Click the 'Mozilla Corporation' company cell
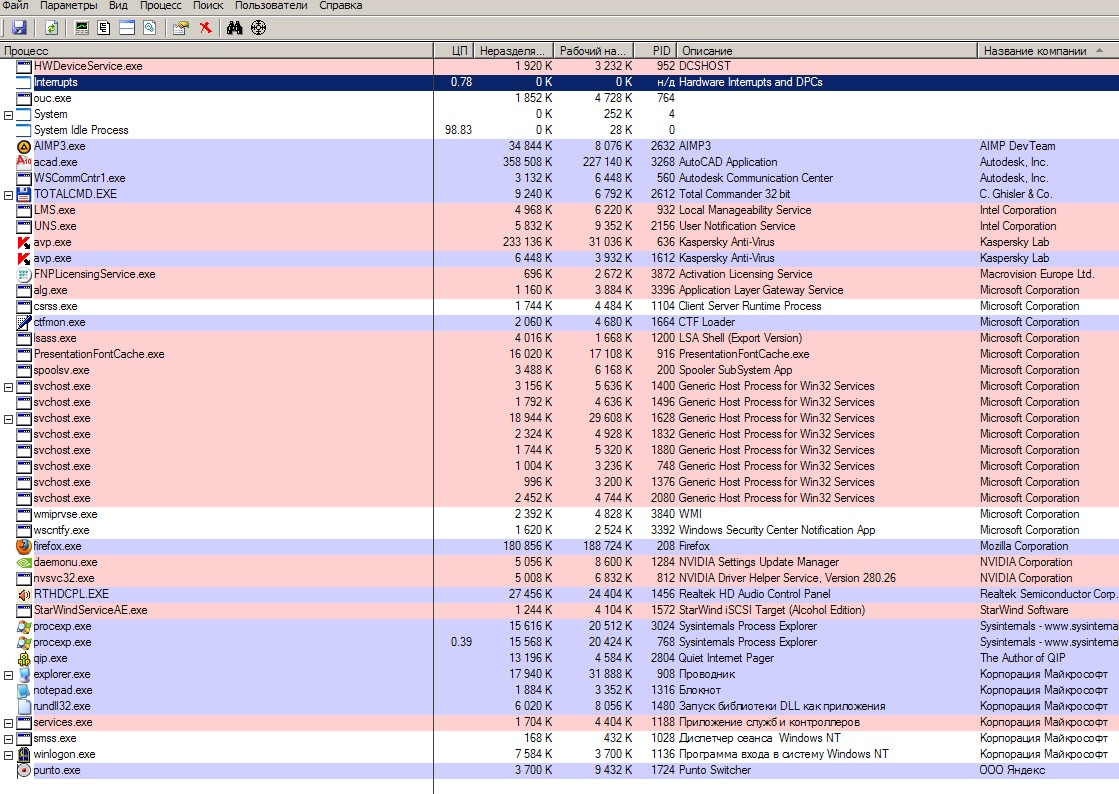The width and height of the screenshot is (1119, 794). coord(1024,546)
